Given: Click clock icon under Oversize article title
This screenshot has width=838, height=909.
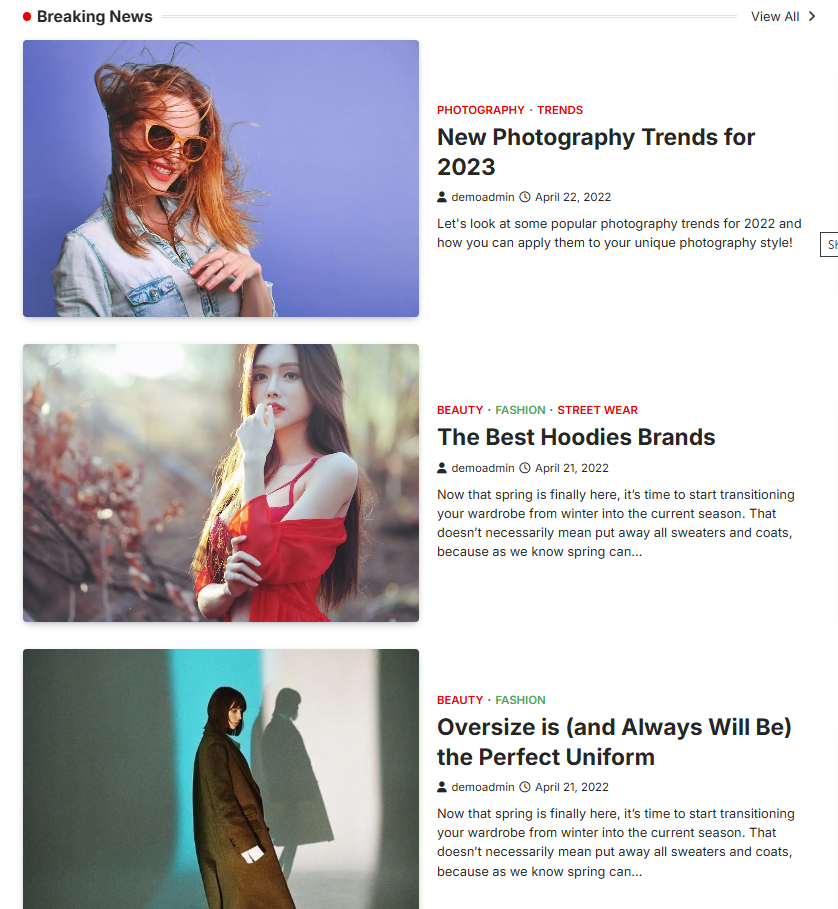Looking at the screenshot, I should (x=524, y=787).
